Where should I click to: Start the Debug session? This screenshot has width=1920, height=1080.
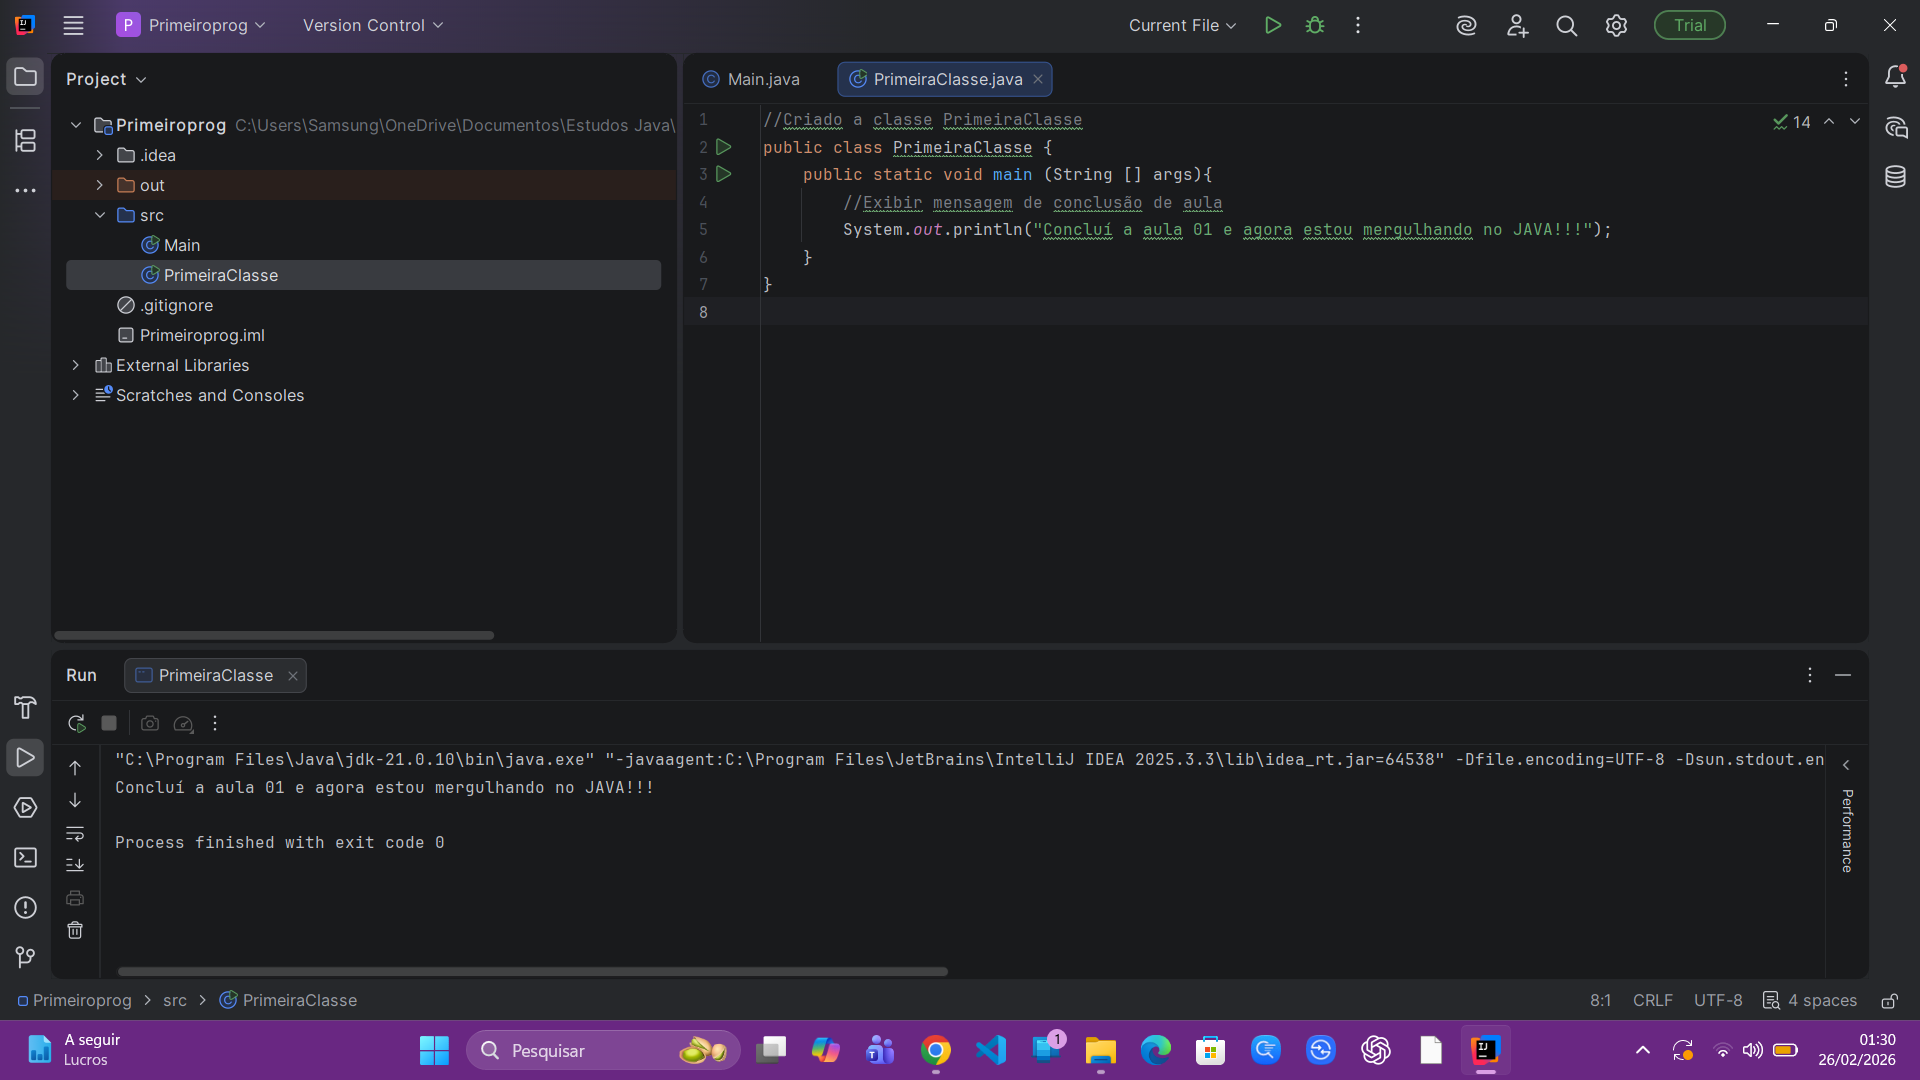[1315, 25]
